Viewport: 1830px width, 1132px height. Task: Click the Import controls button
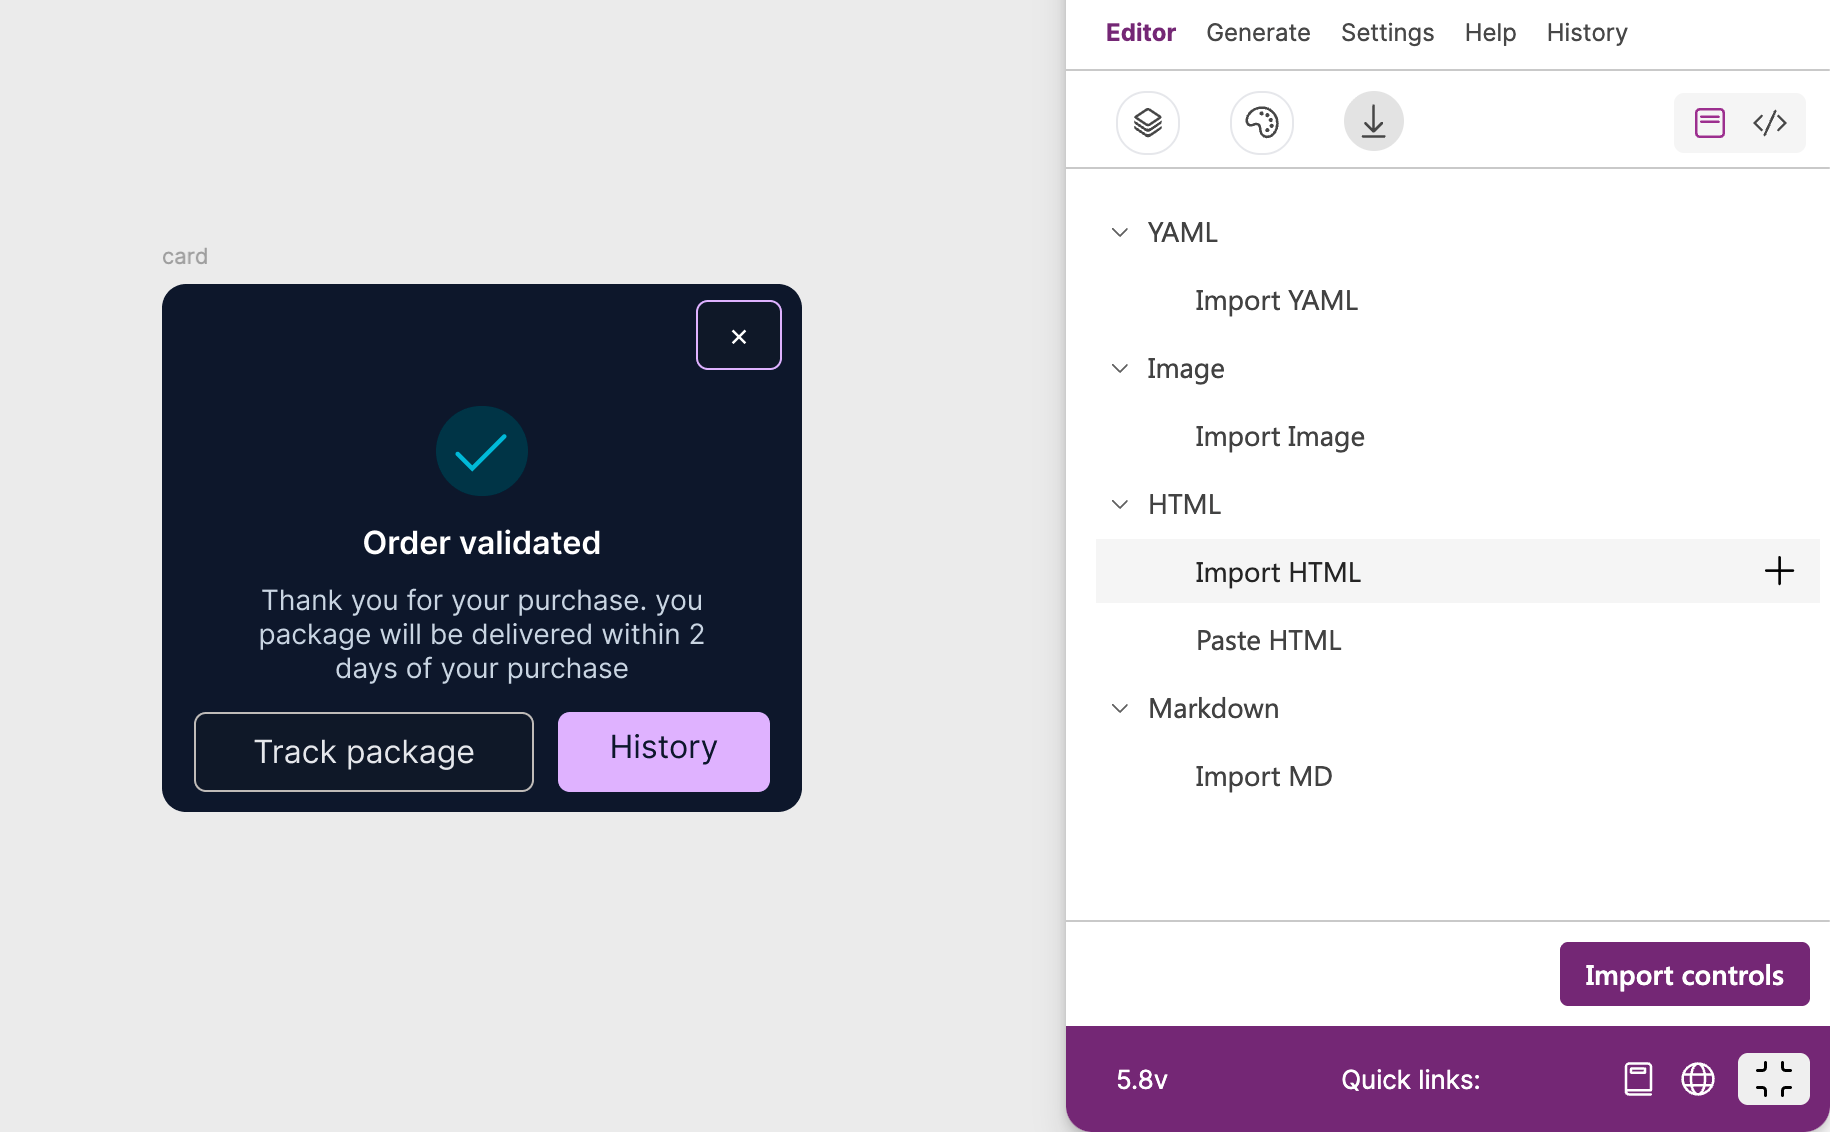tap(1685, 974)
